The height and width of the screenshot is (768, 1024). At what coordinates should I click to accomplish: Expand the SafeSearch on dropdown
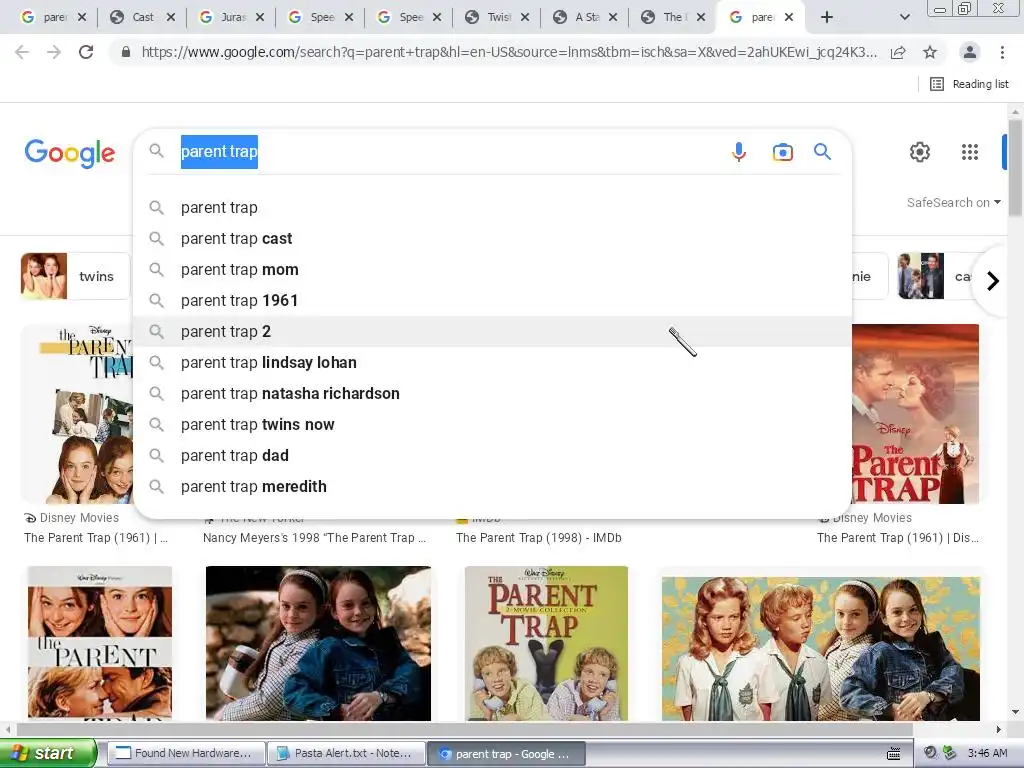(953, 202)
